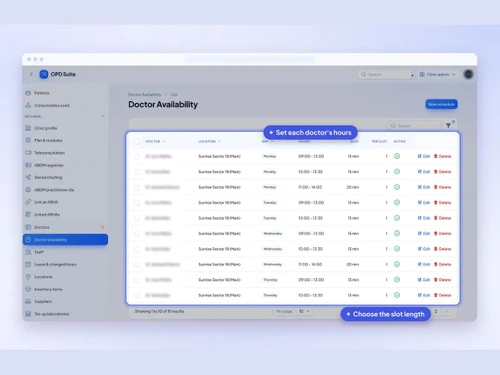The height and width of the screenshot is (375, 500).
Task: Tick checkbox for Thursday 10:00-13:30 row
Action: point(137,295)
